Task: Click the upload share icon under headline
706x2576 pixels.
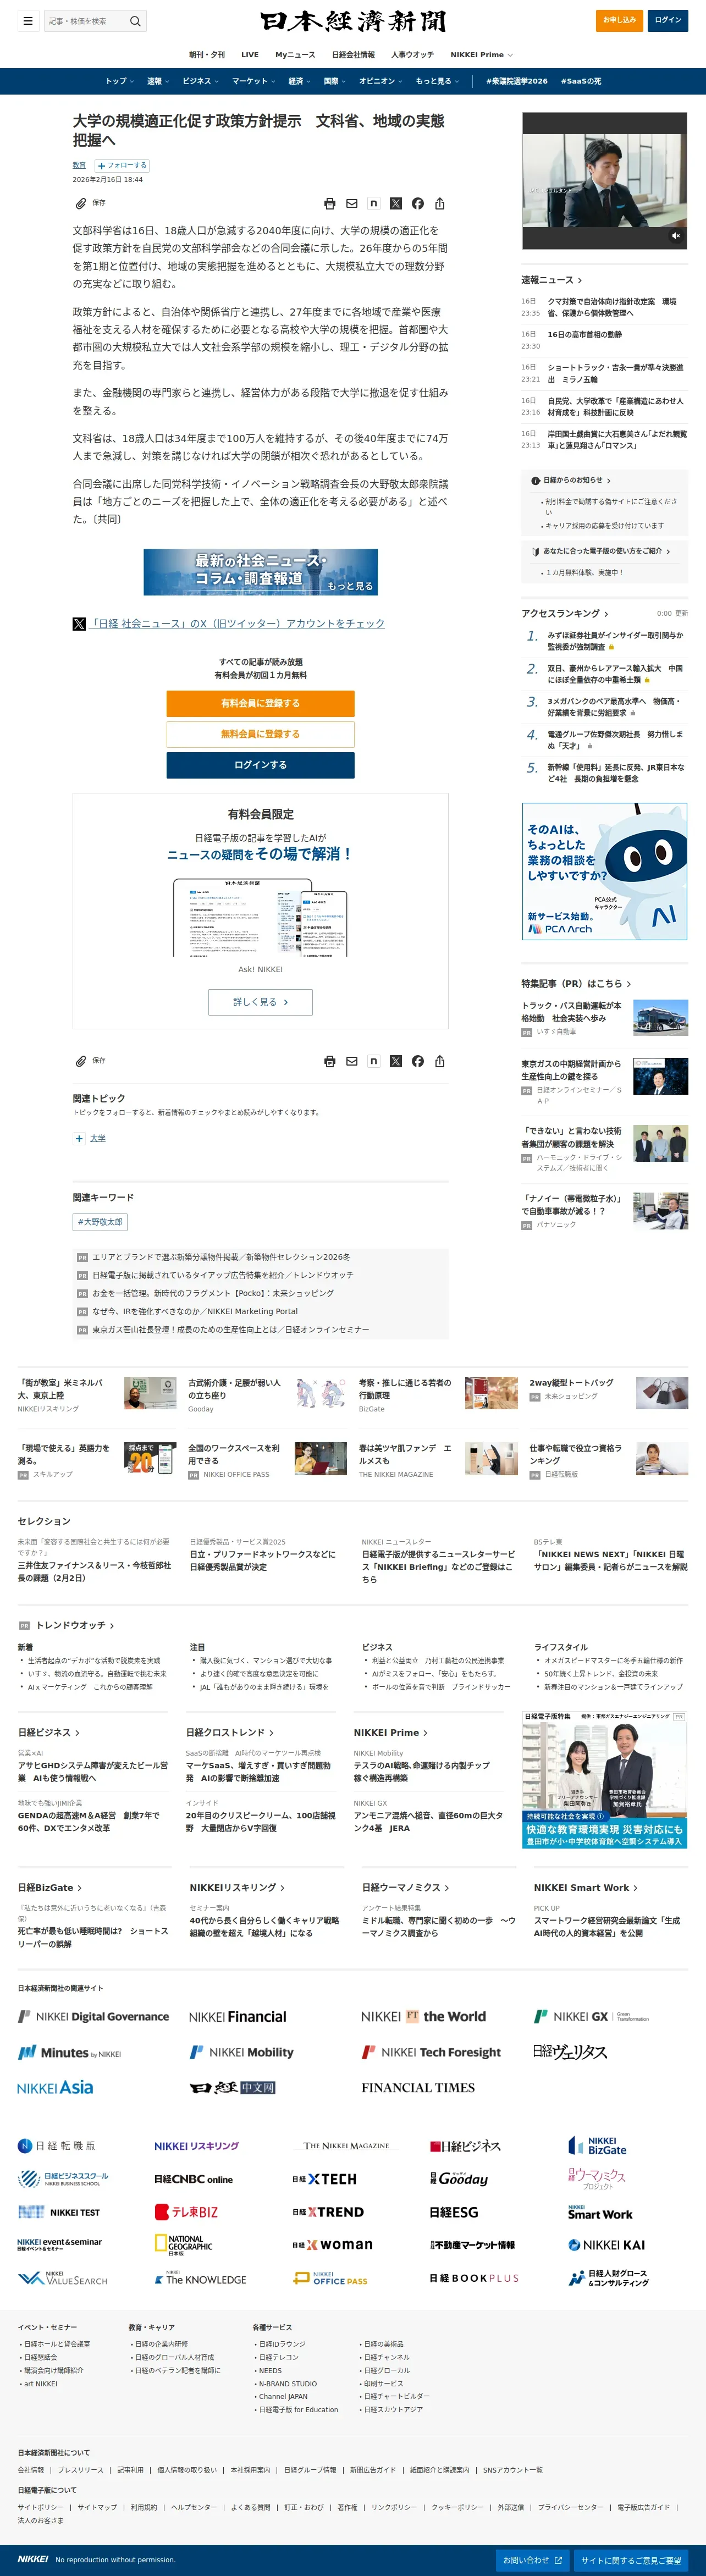Action: click(440, 203)
